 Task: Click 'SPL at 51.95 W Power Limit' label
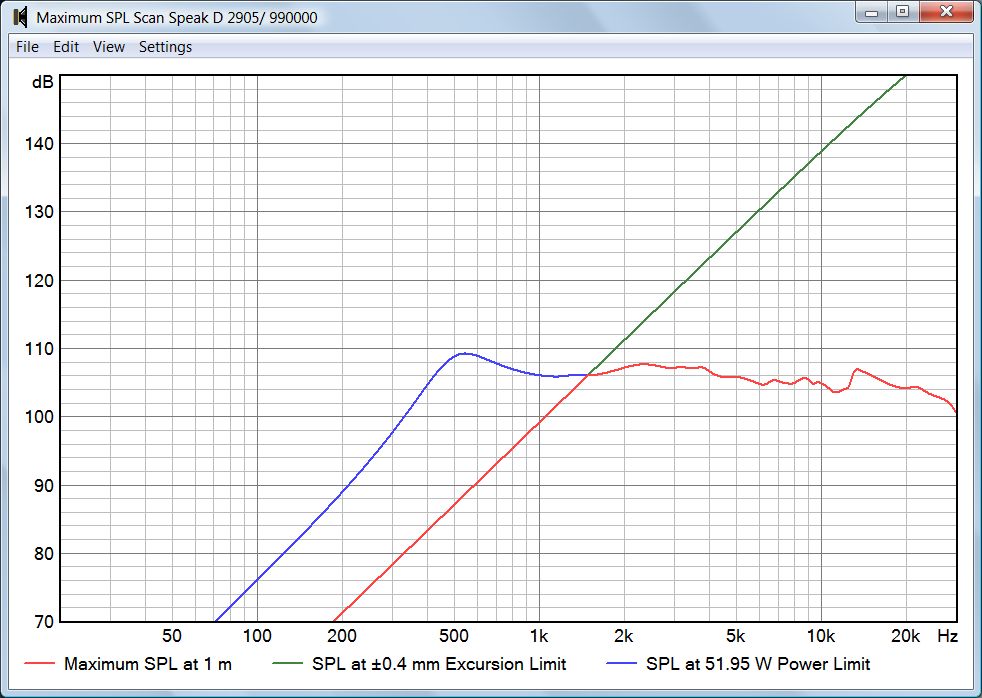point(758,664)
